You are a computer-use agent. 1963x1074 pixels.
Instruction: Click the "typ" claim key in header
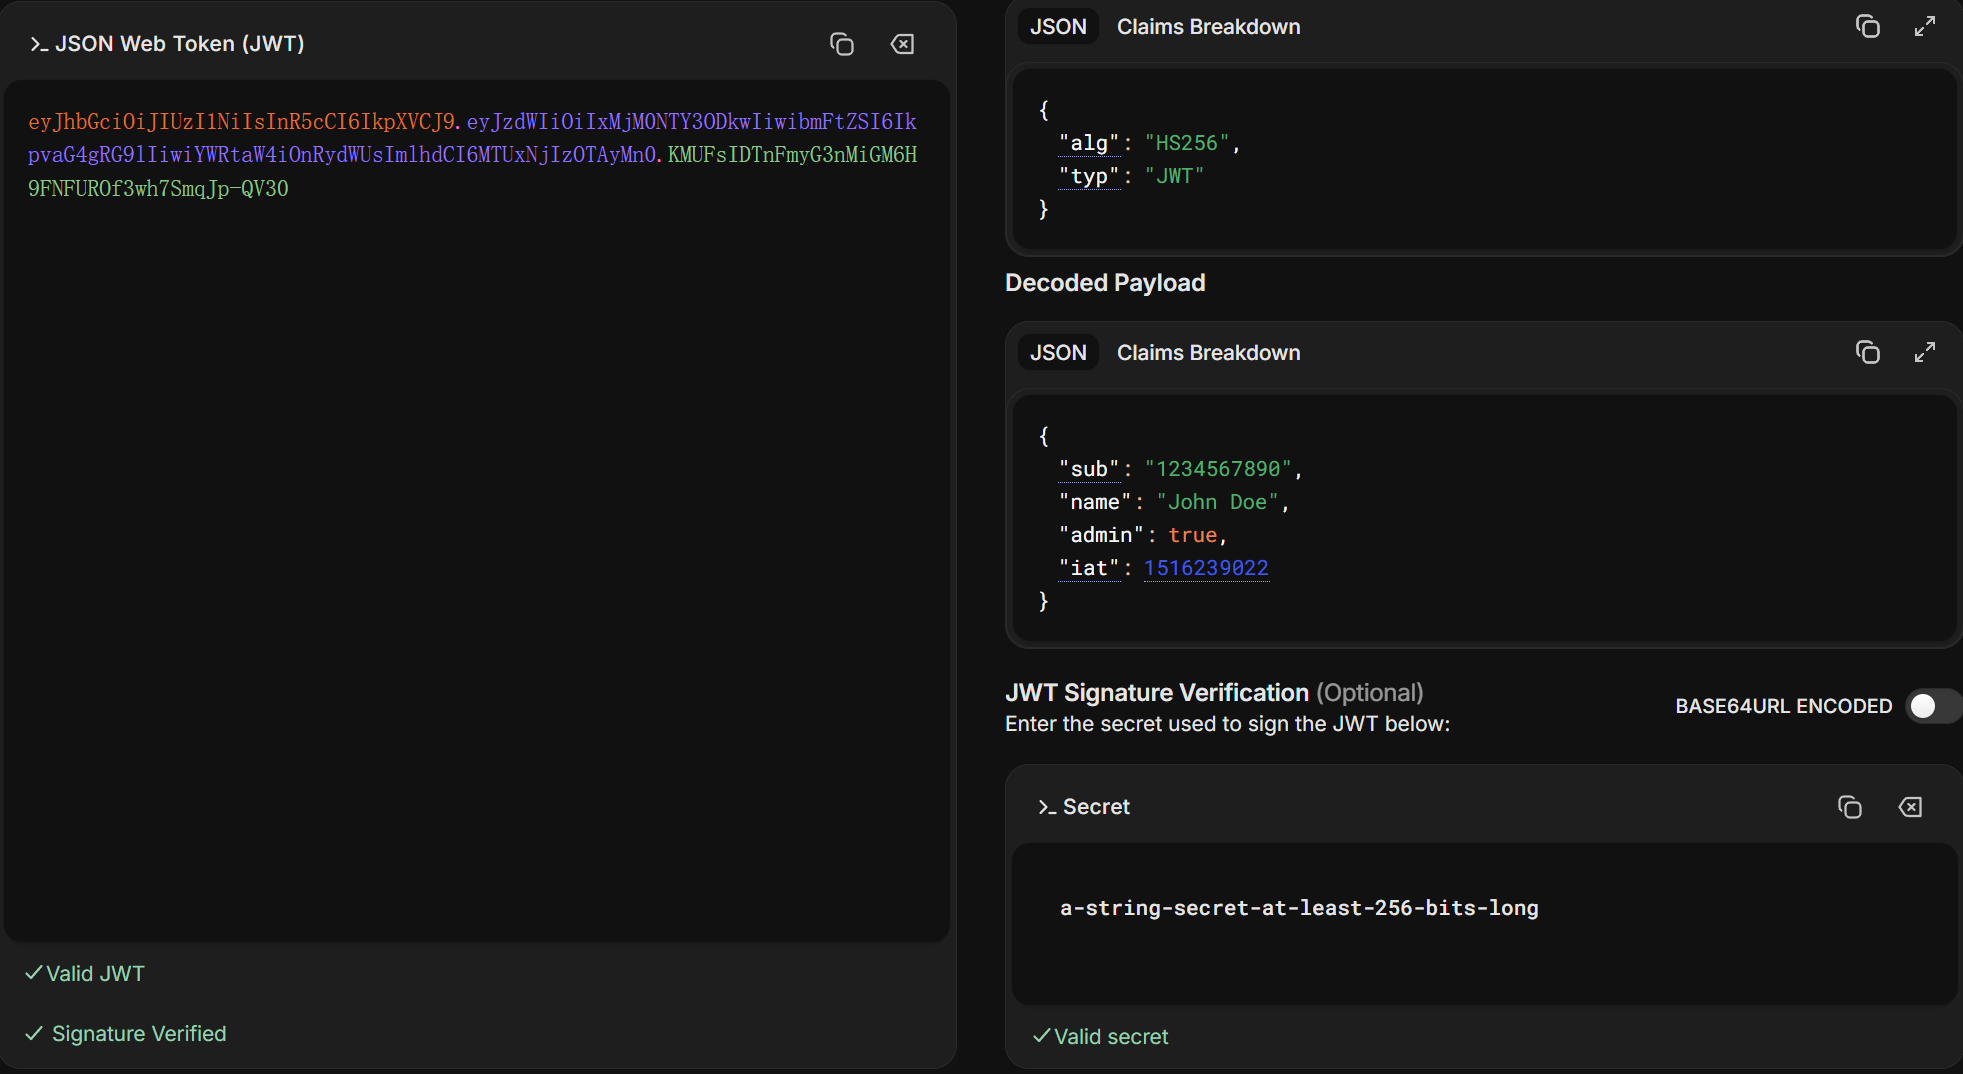1089,176
